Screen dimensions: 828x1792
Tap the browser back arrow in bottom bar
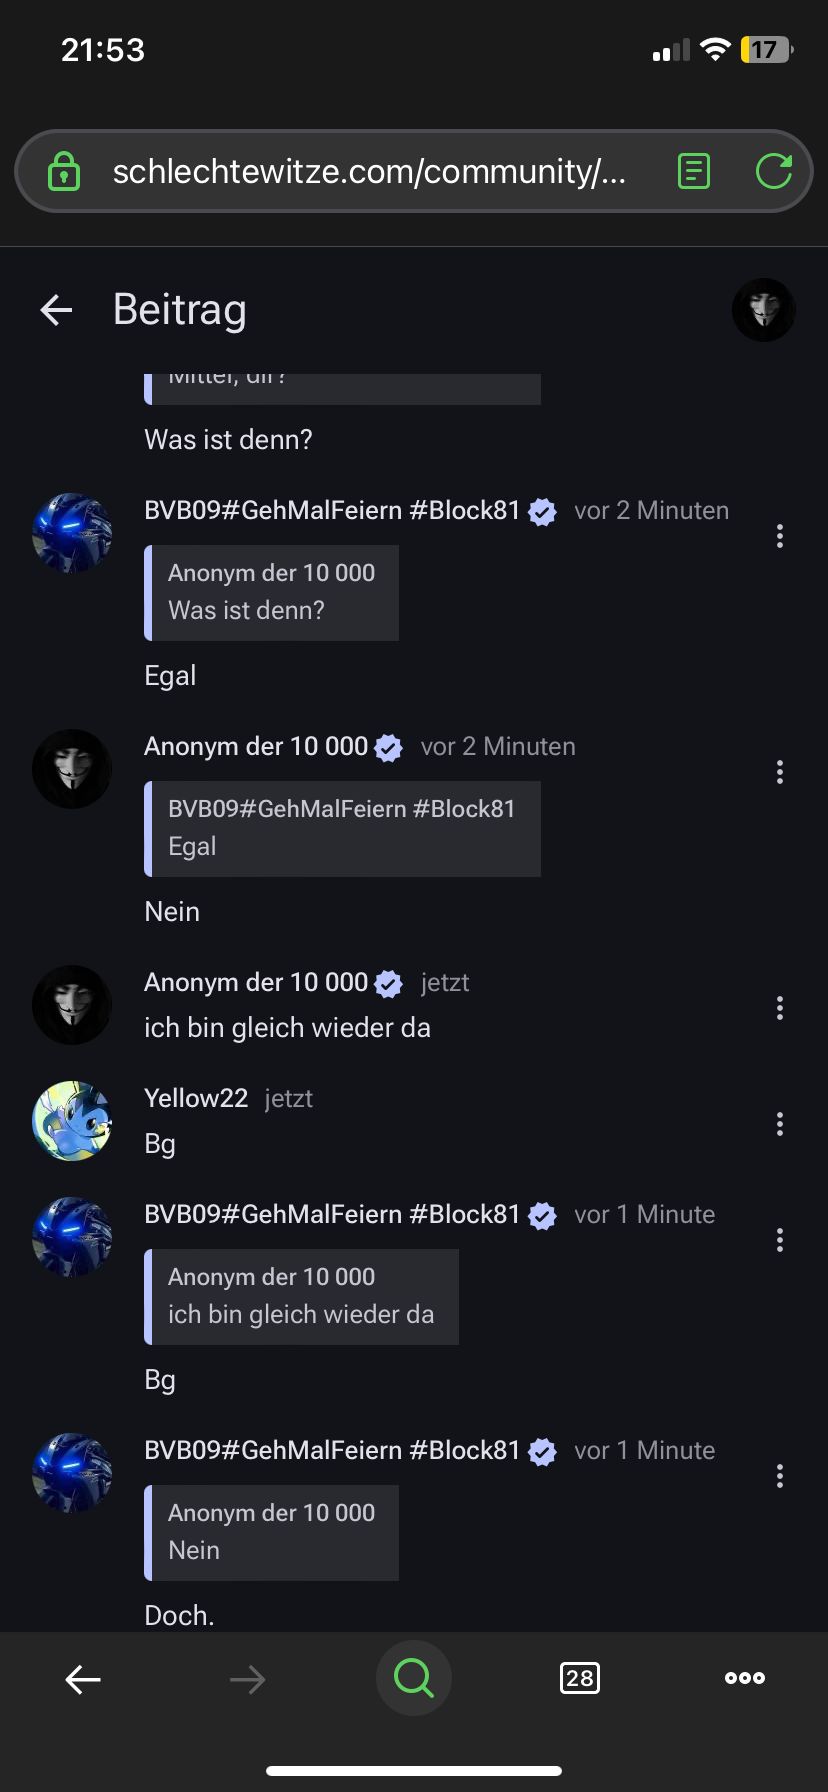point(83,1679)
